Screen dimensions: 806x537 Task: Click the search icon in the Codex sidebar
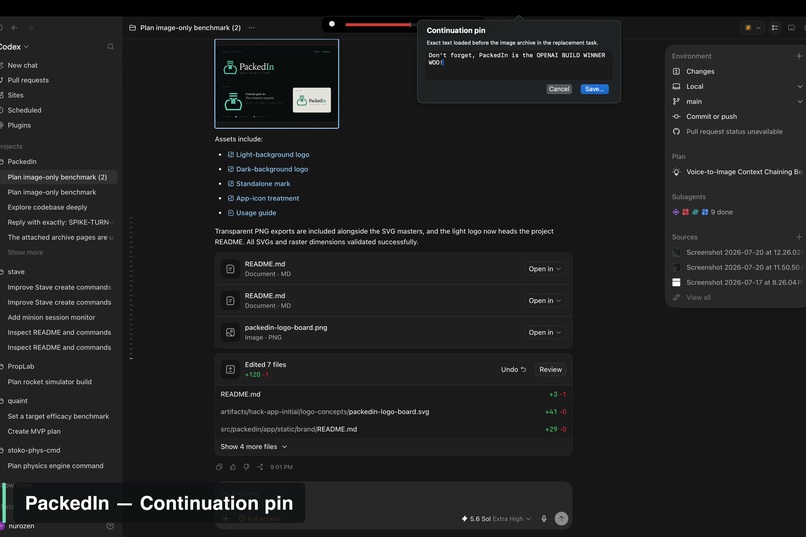(111, 47)
